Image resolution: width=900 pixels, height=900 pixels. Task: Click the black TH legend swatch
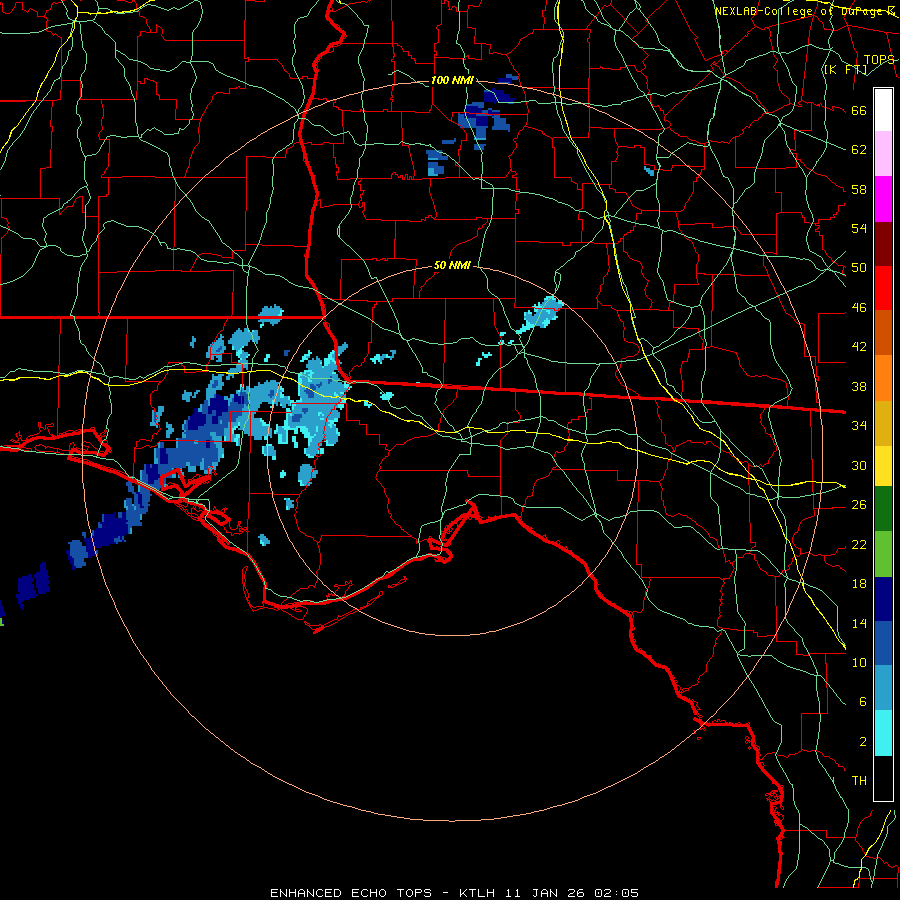point(883,778)
